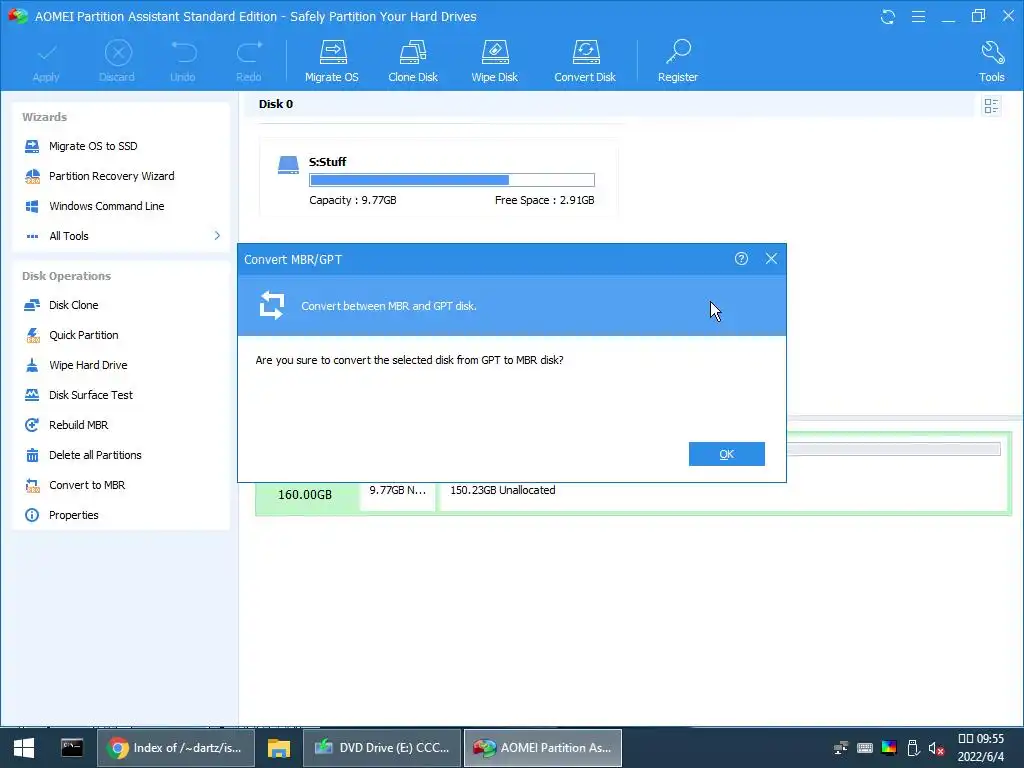Click the AOMEI Partition taskbar button
Viewport: 1024px width, 768px height.
[543, 748]
